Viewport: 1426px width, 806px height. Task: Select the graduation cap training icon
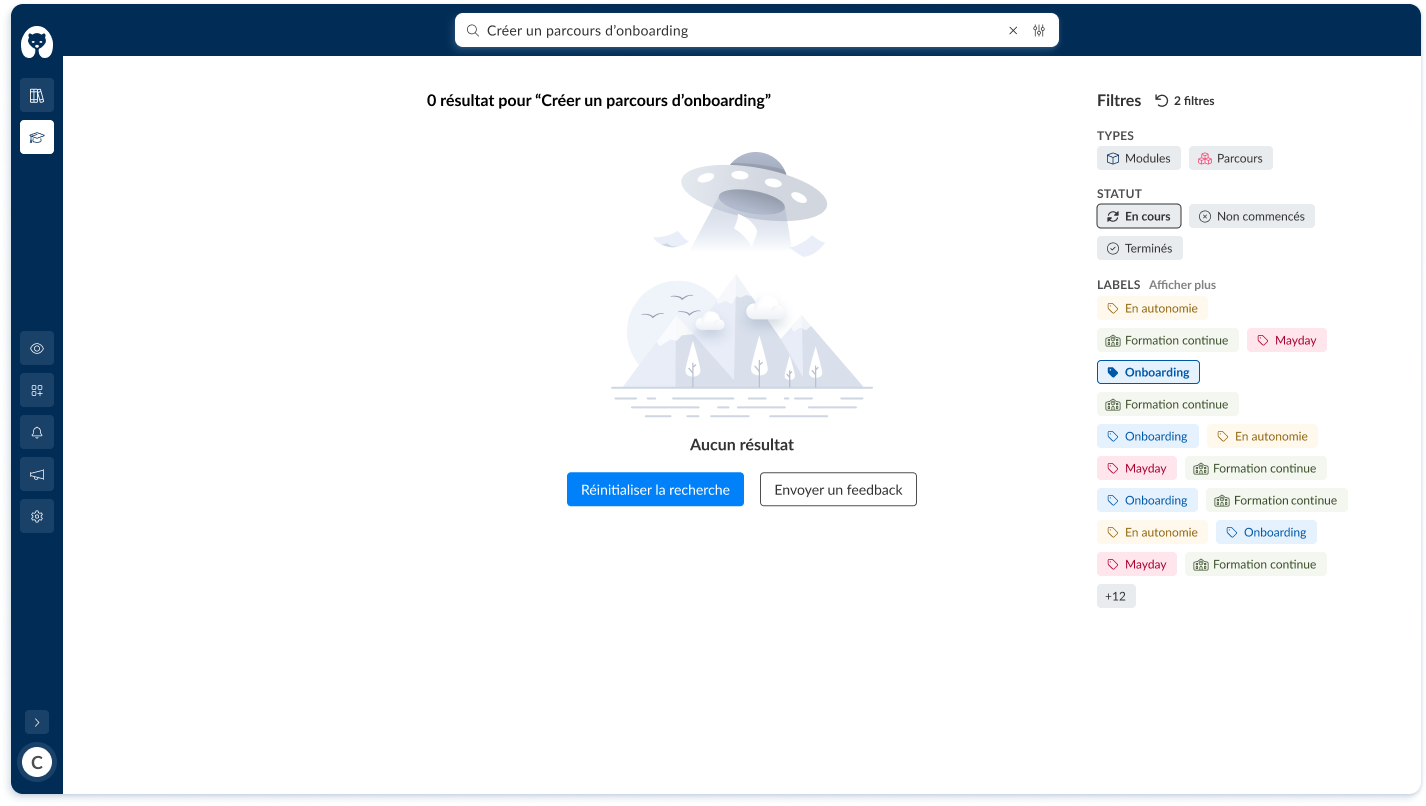(x=37, y=137)
